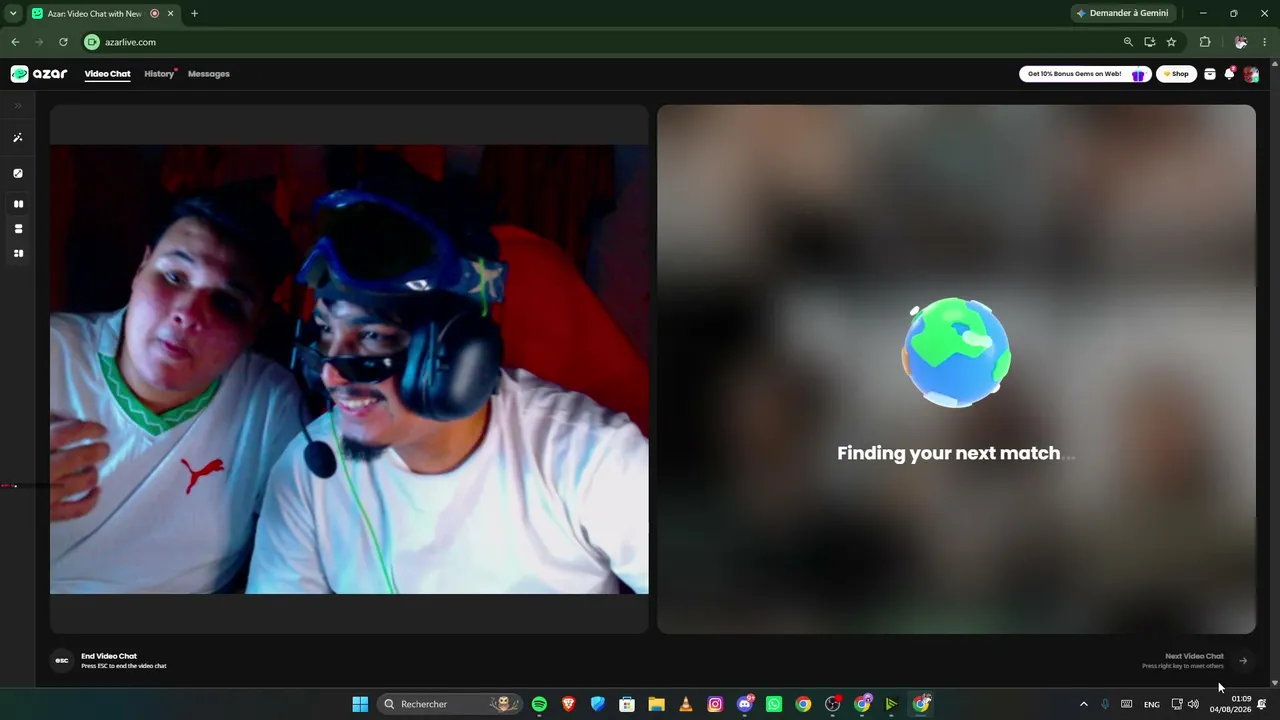Open the Chrome three-dot menu
The width and height of the screenshot is (1280, 720).
1265,42
